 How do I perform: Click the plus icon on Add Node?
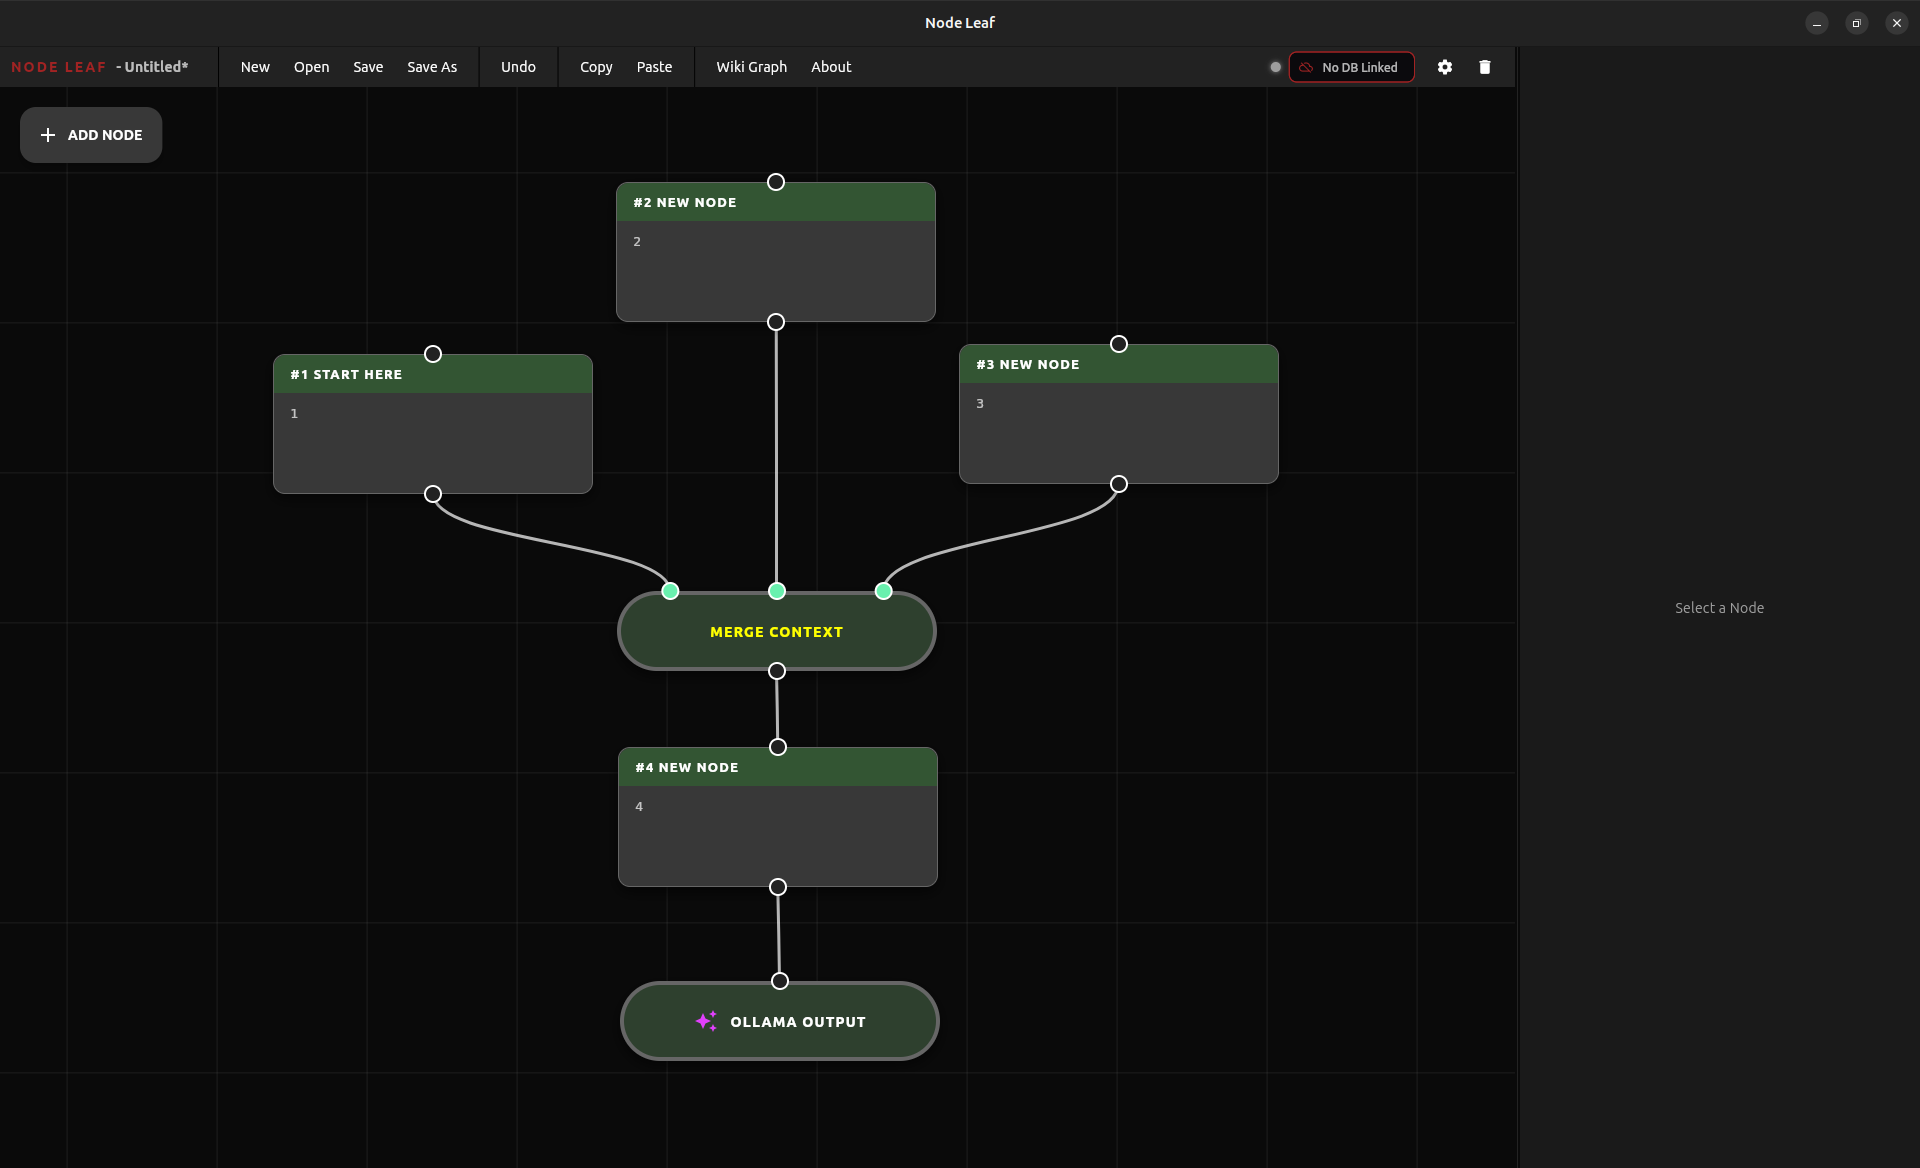47,135
